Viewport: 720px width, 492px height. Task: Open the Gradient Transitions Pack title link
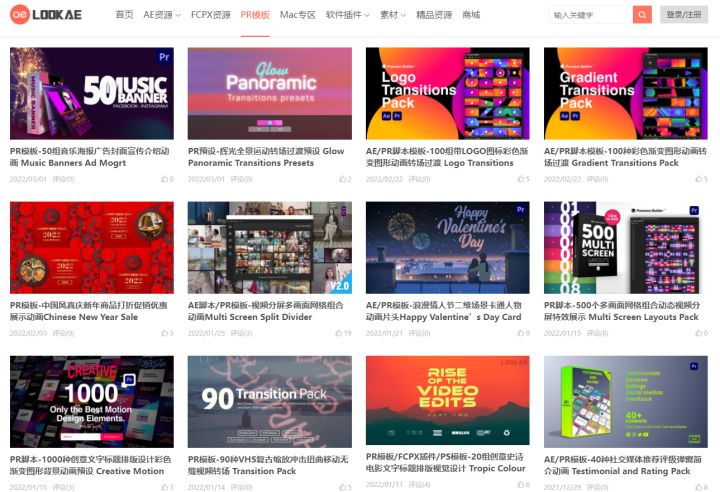click(625, 157)
